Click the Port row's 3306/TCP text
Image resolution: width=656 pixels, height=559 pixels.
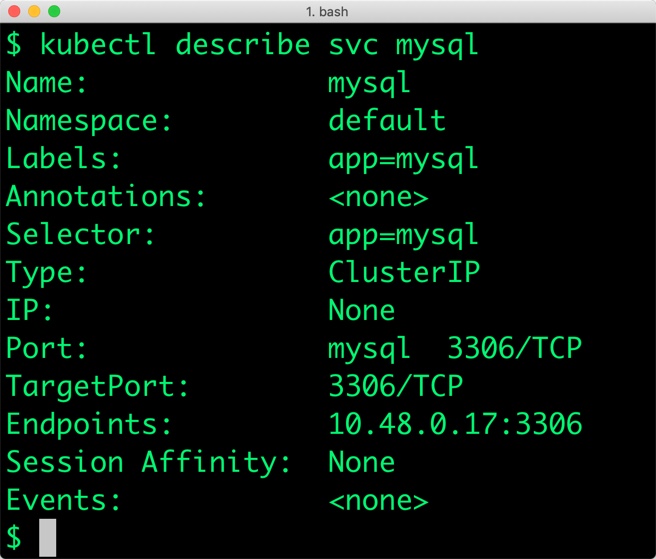click(513, 349)
